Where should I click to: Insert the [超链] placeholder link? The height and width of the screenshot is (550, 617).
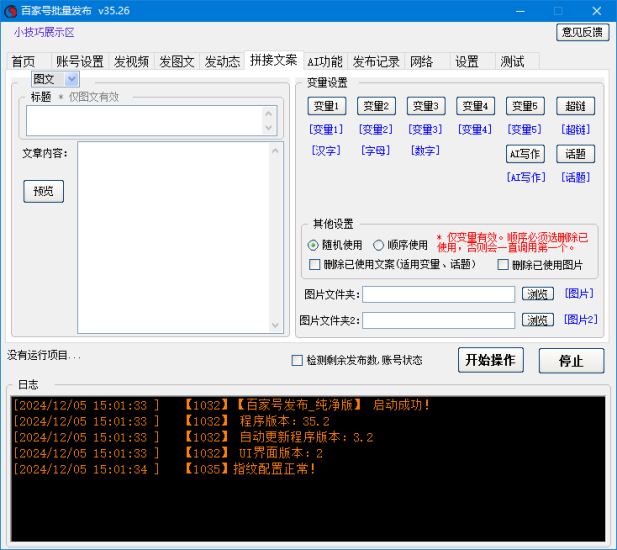point(575,129)
